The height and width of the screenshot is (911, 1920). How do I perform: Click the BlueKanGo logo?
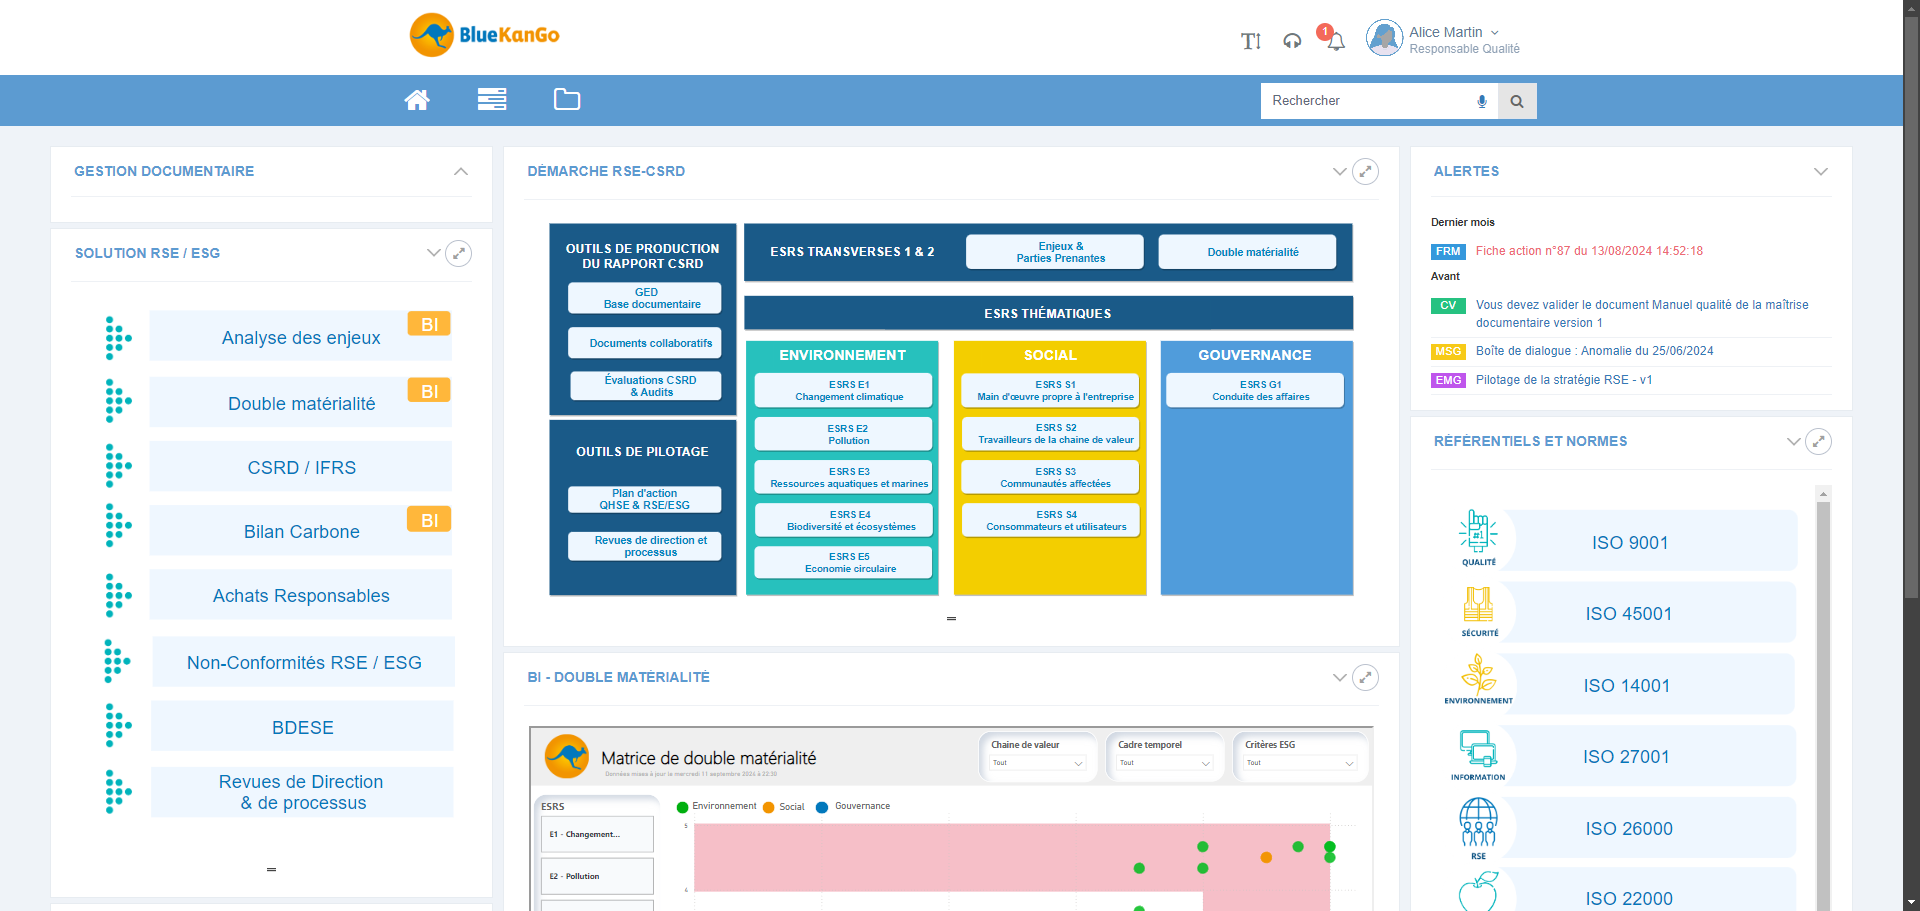click(485, 35)
